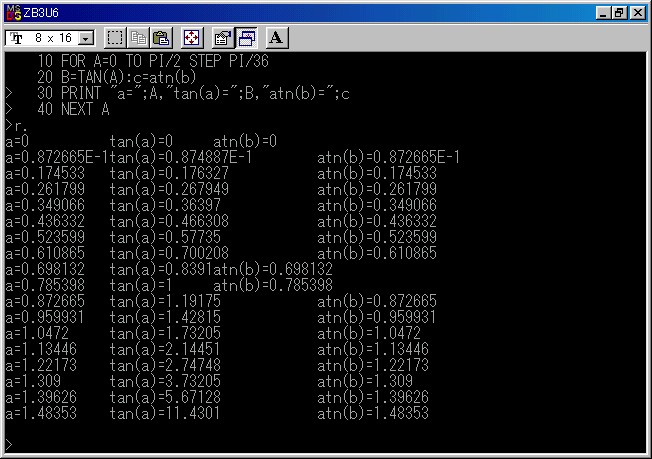Click the line 30 PRINT statement

pyautogui.click(x=193, y=94)
